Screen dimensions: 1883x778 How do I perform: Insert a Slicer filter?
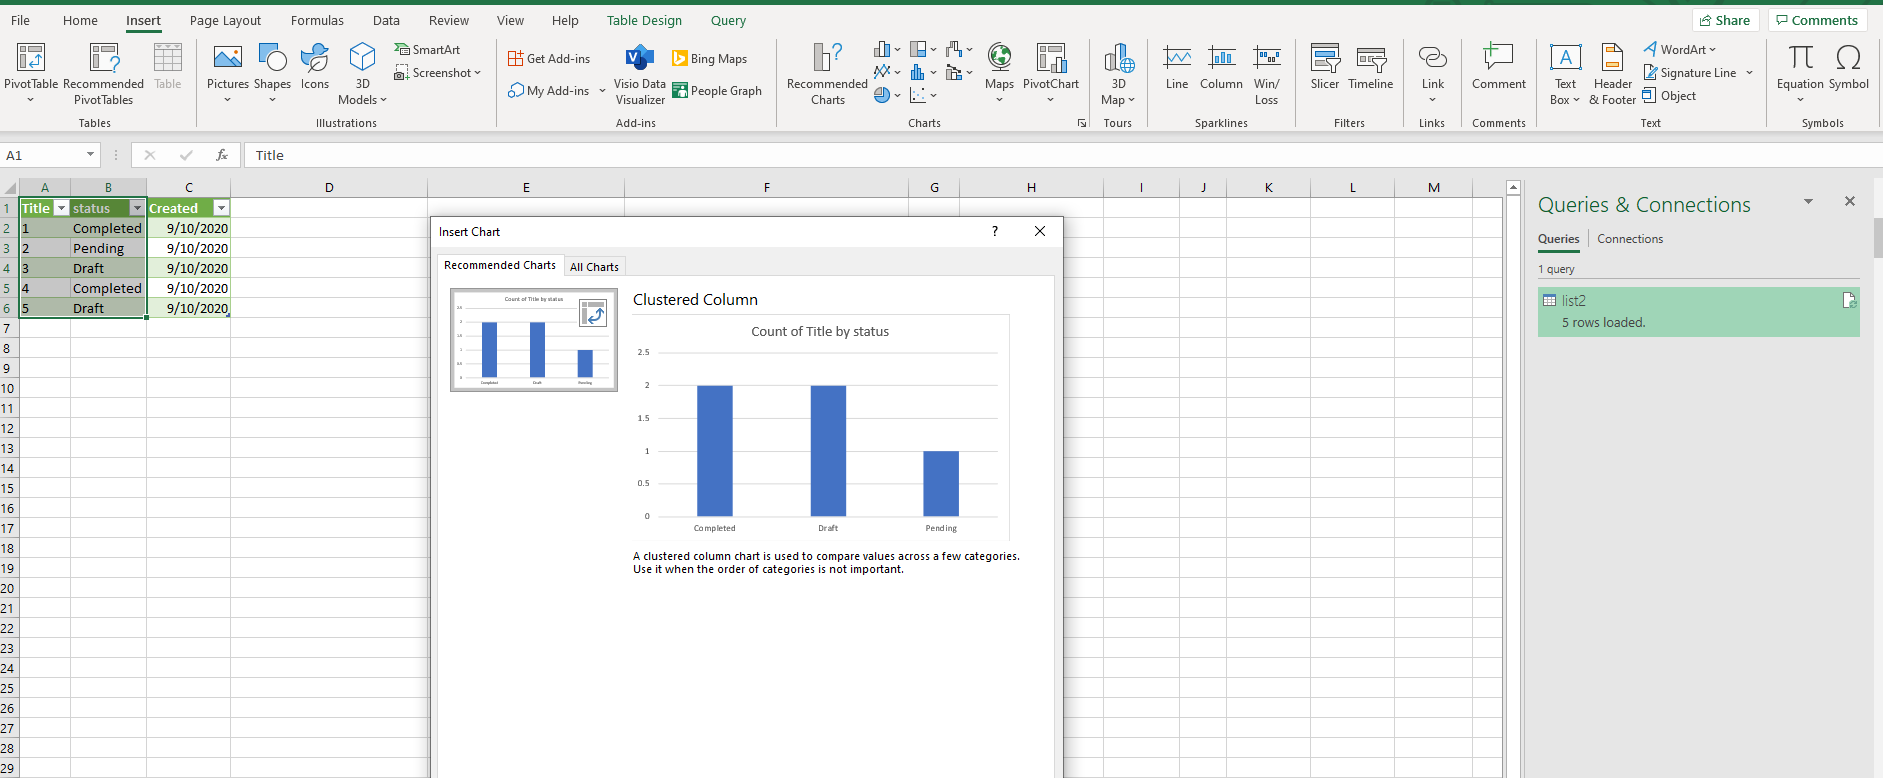click(x=1325, y=68)
